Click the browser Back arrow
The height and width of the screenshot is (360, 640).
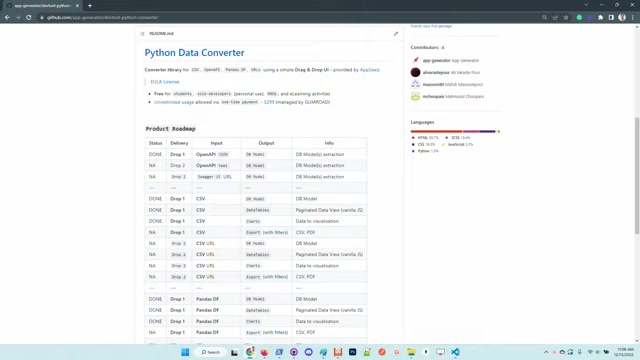coord(7,18)
